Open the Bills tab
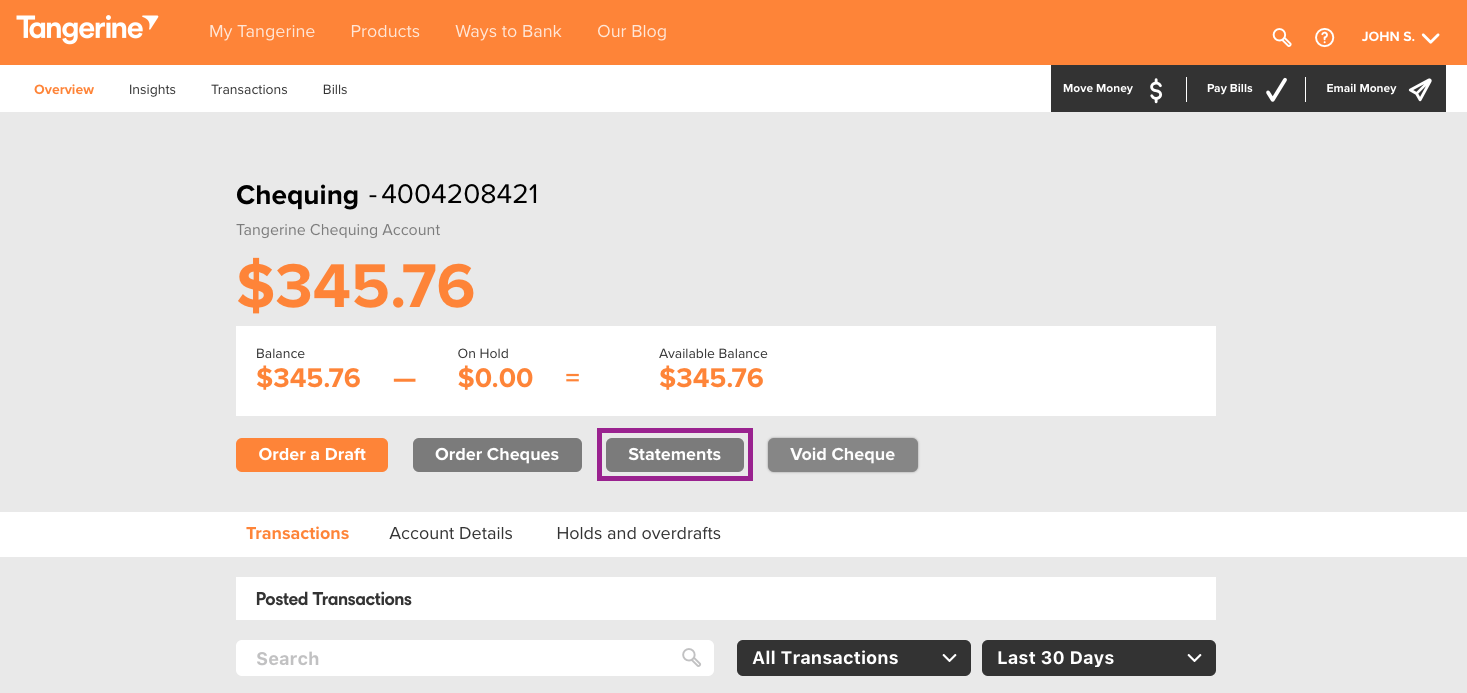Screen dimensions: 1467x693 pos(335,89)
